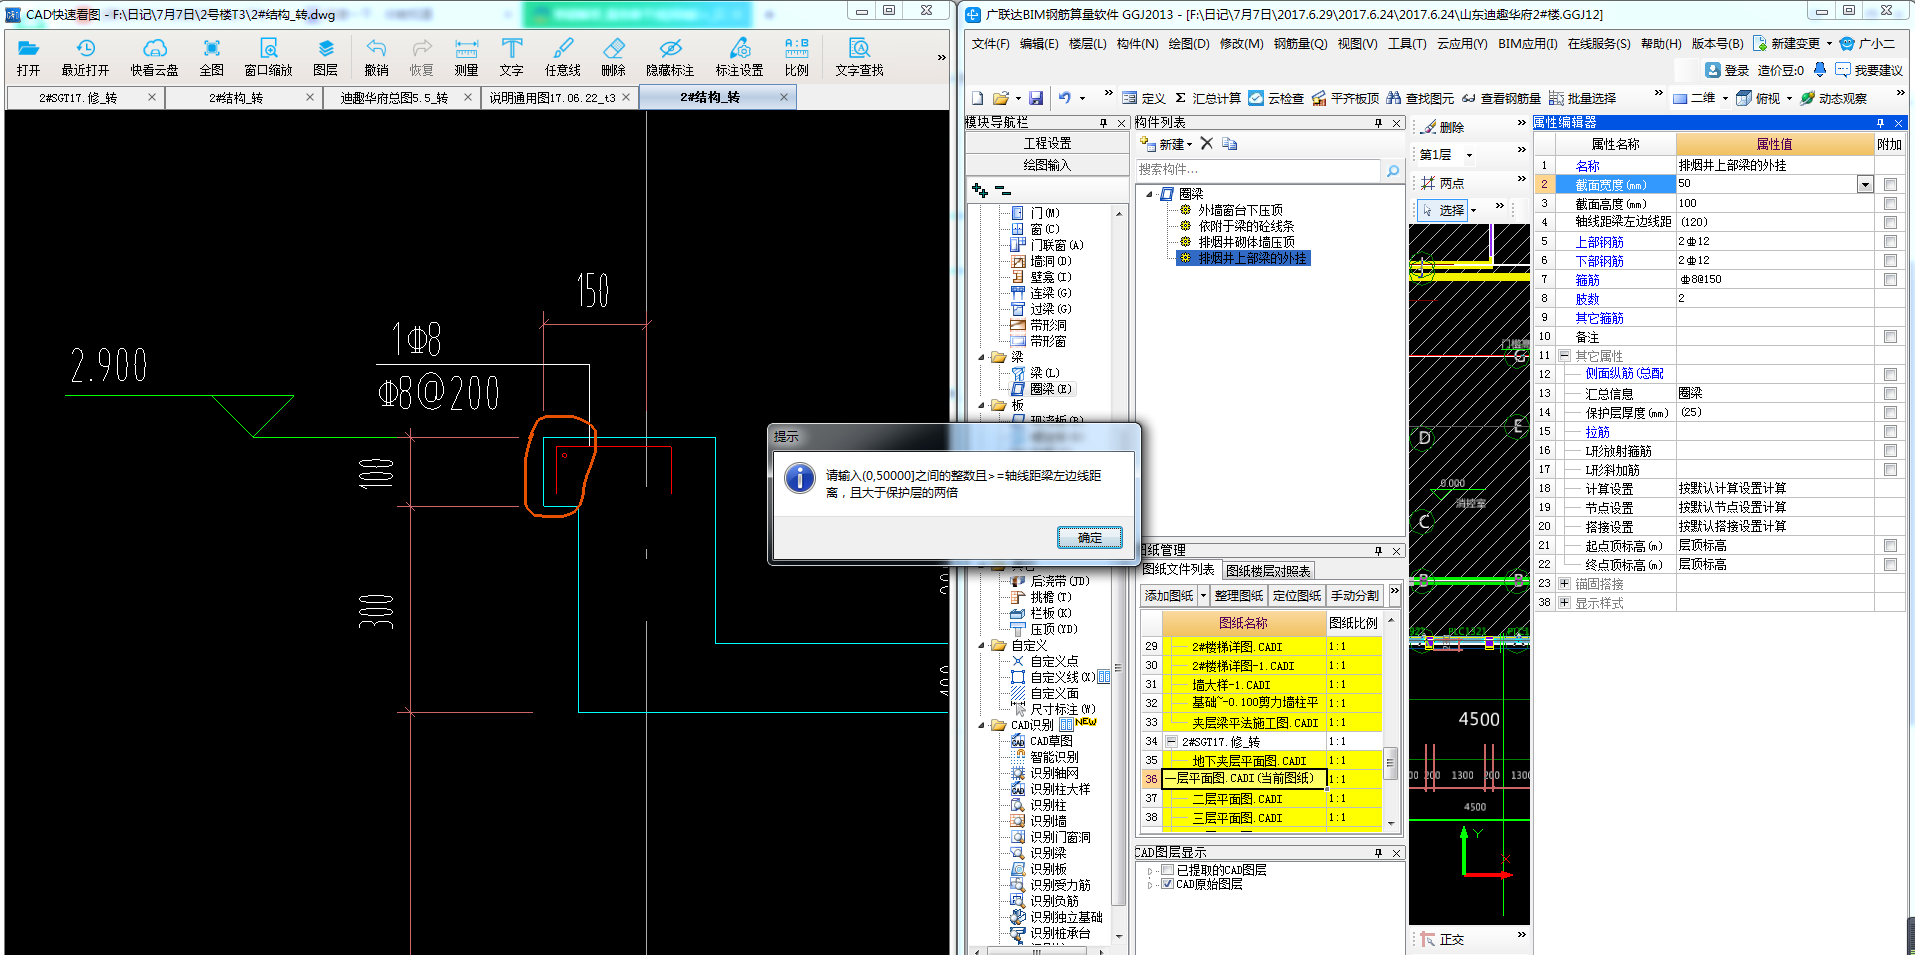Click the 整理图纸 button
This screenshot has width=1915, height=955.
(x=1238, y=596)
